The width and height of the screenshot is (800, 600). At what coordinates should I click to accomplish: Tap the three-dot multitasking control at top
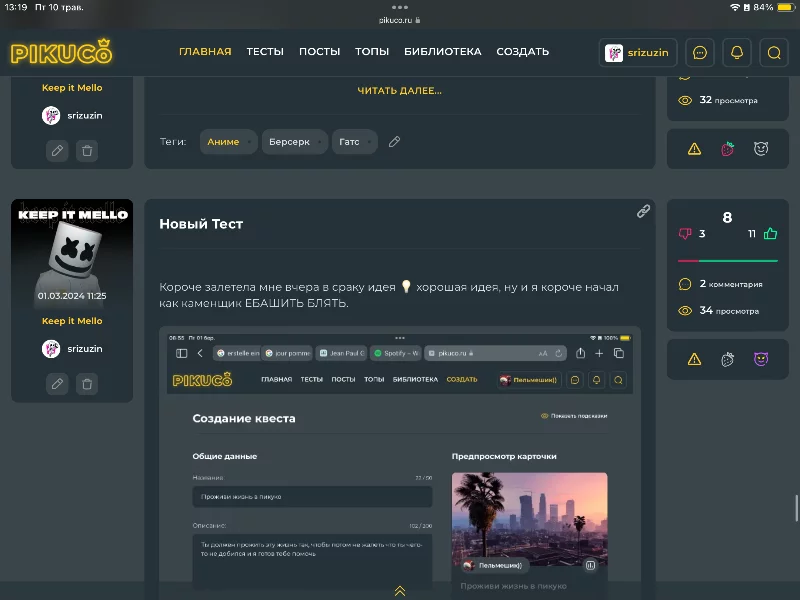(x=400, y=7)
